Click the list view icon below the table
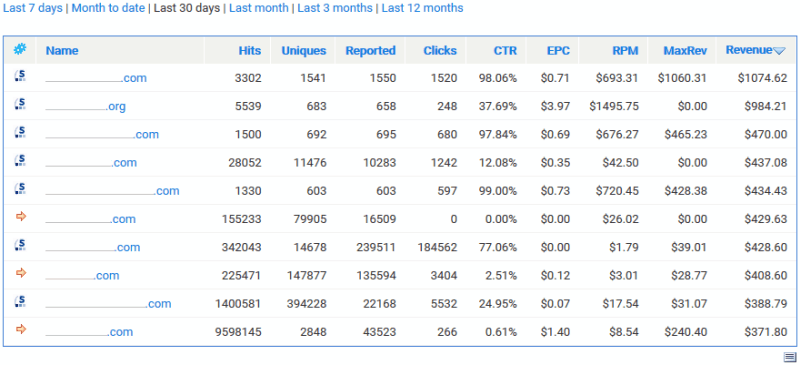800x365 pixels. click(x=790, y=357)
